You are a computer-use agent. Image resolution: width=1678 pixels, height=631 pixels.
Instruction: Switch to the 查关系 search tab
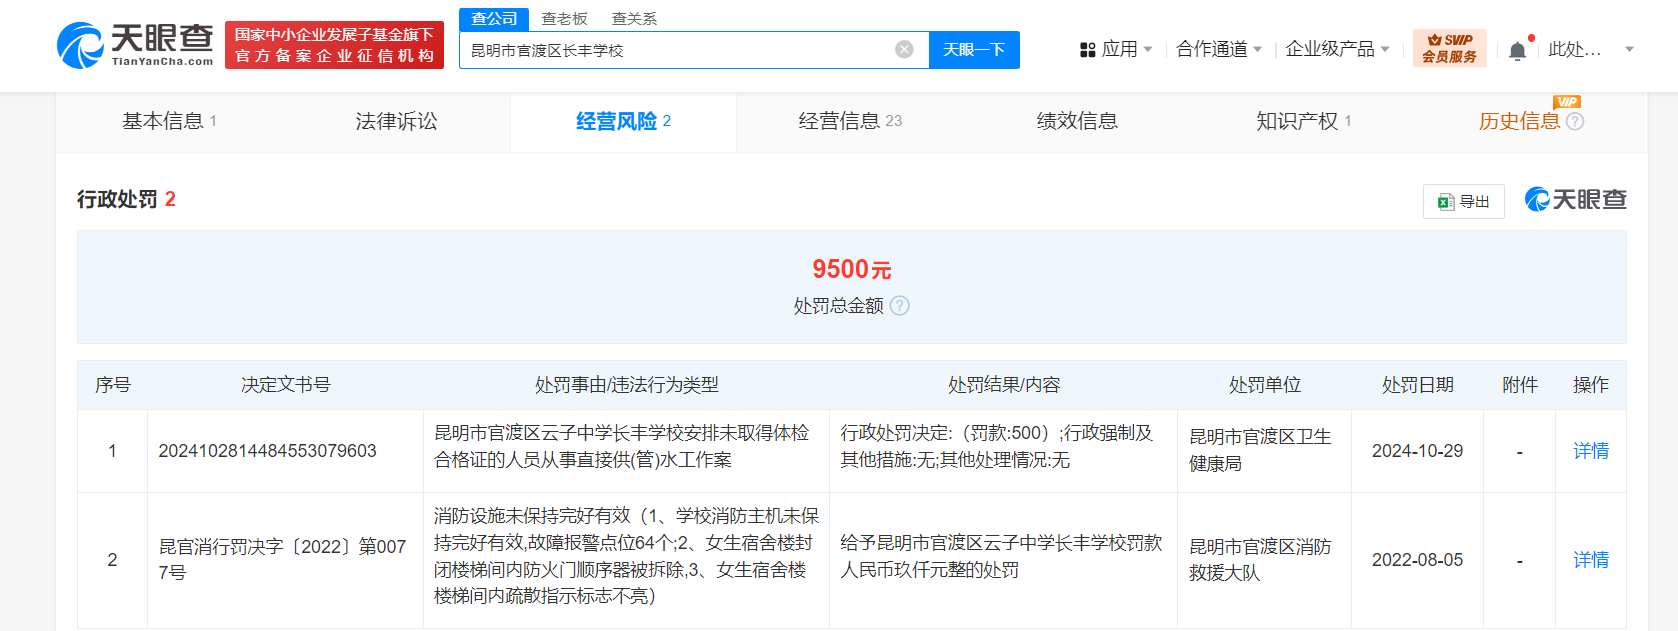tap(634, 19)
